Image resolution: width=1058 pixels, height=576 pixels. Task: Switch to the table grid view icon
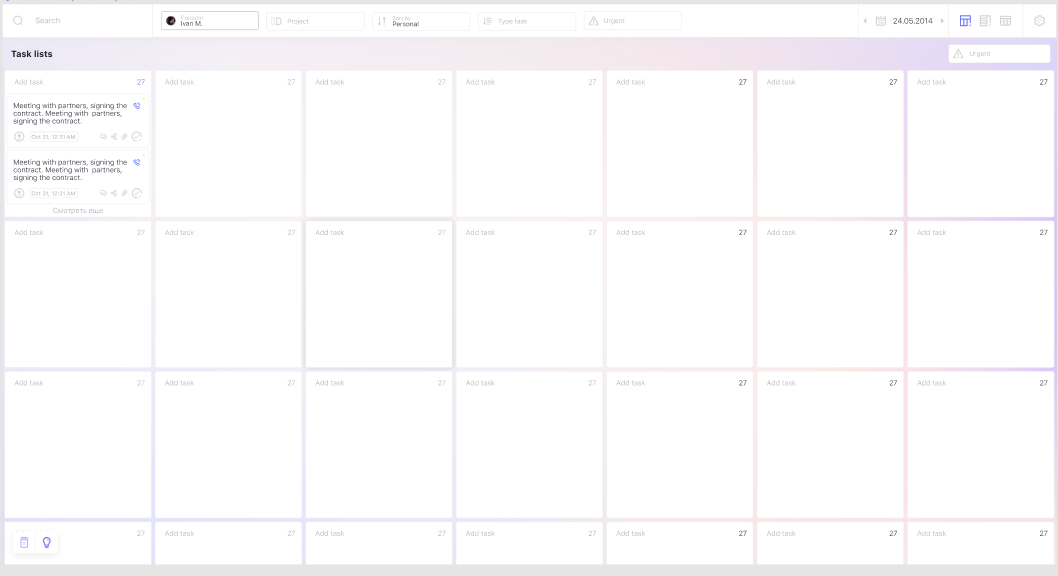[x=1005, y=21]
